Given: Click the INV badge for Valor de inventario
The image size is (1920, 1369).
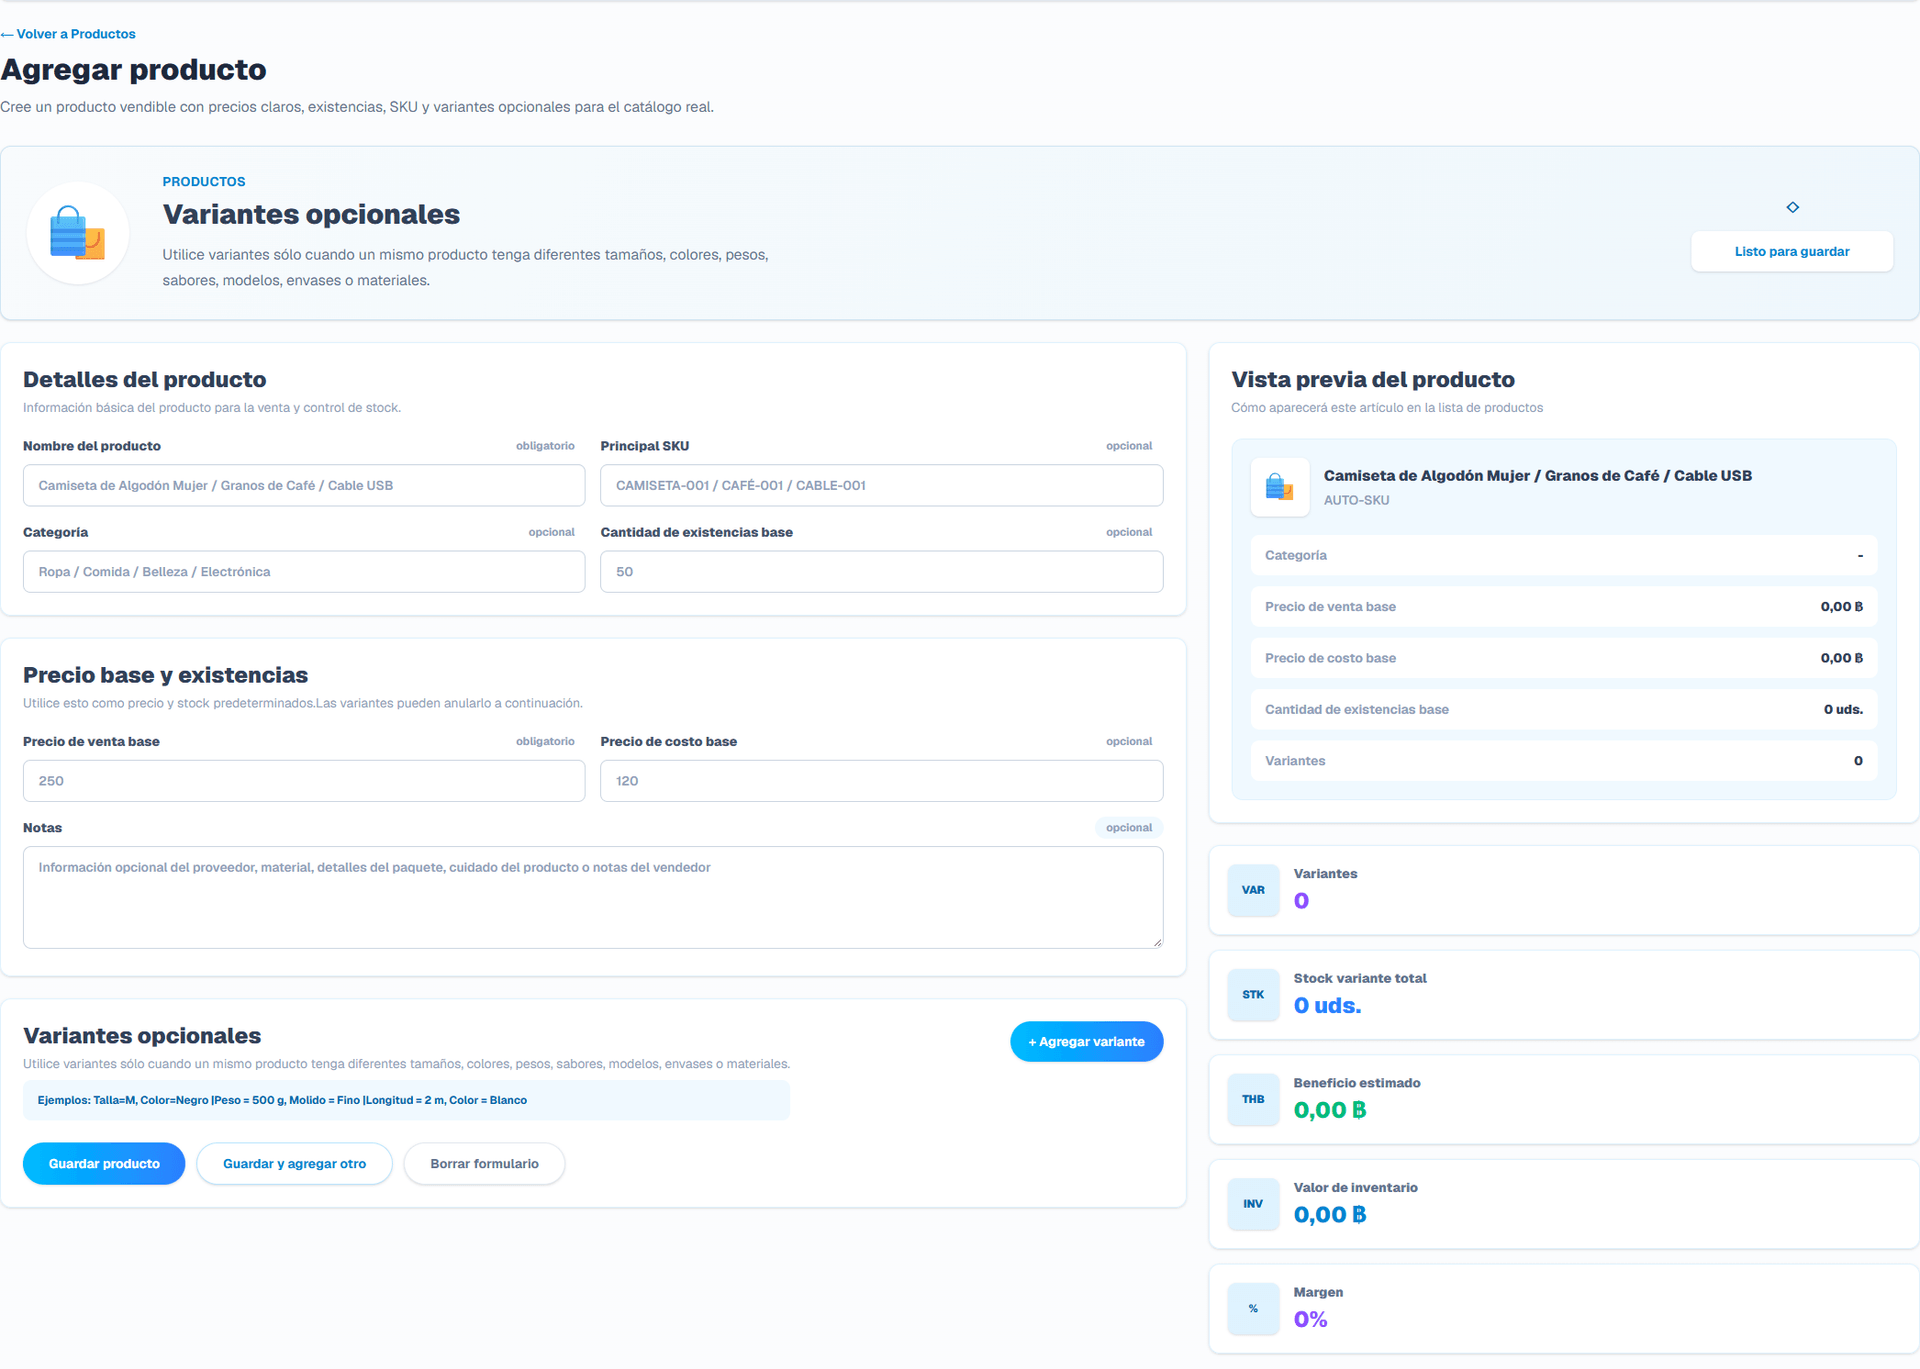Looking at the screenshot, I should click(x=1253, y=1204).
